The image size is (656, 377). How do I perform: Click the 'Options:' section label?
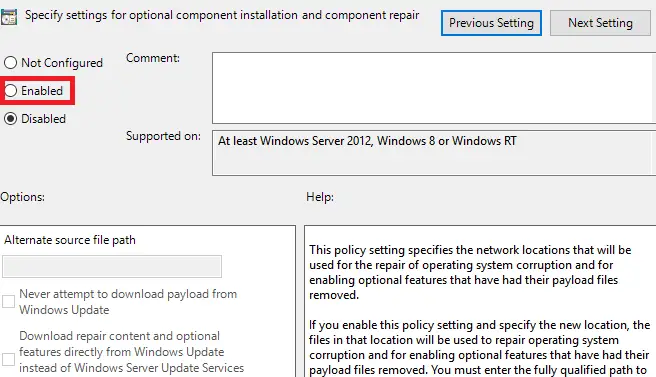pyautogui.click(x=23, y=197)
